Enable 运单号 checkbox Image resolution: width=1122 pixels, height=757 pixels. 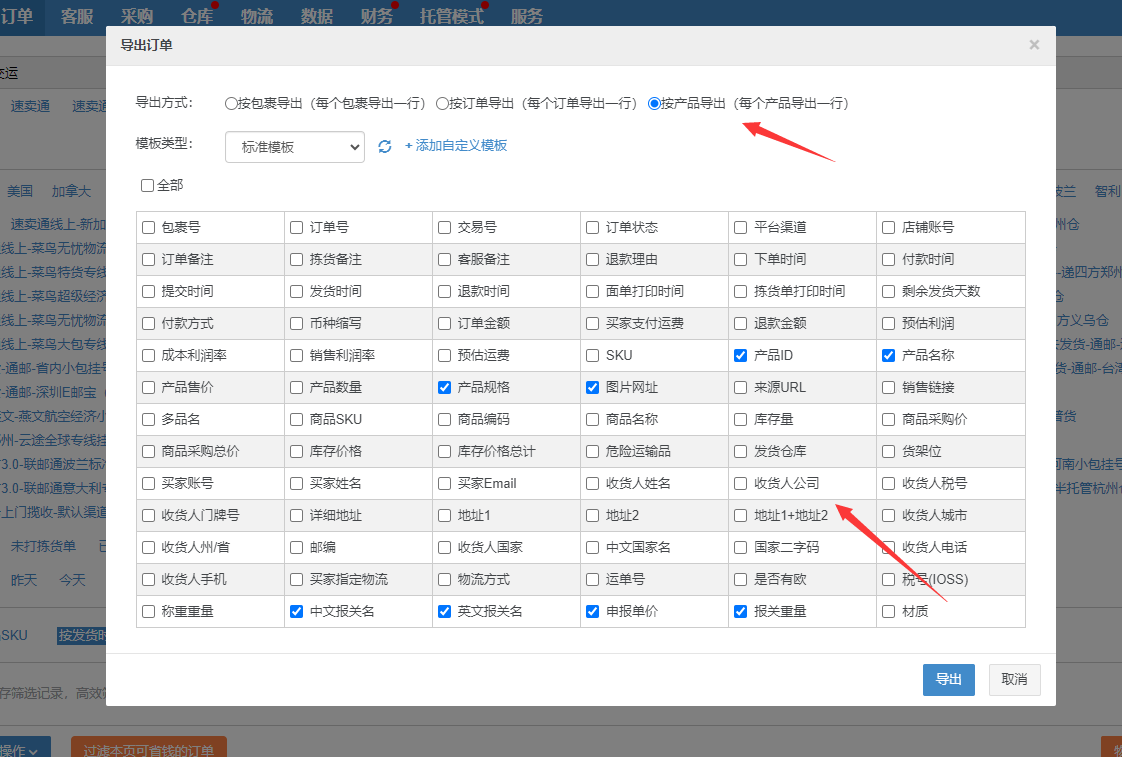[x=592, y=580]
